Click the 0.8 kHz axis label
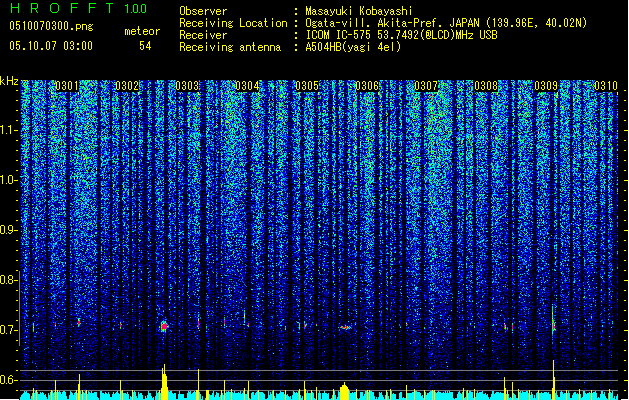The width and height of the screenshot is (629, 400). tap(9, 280)
